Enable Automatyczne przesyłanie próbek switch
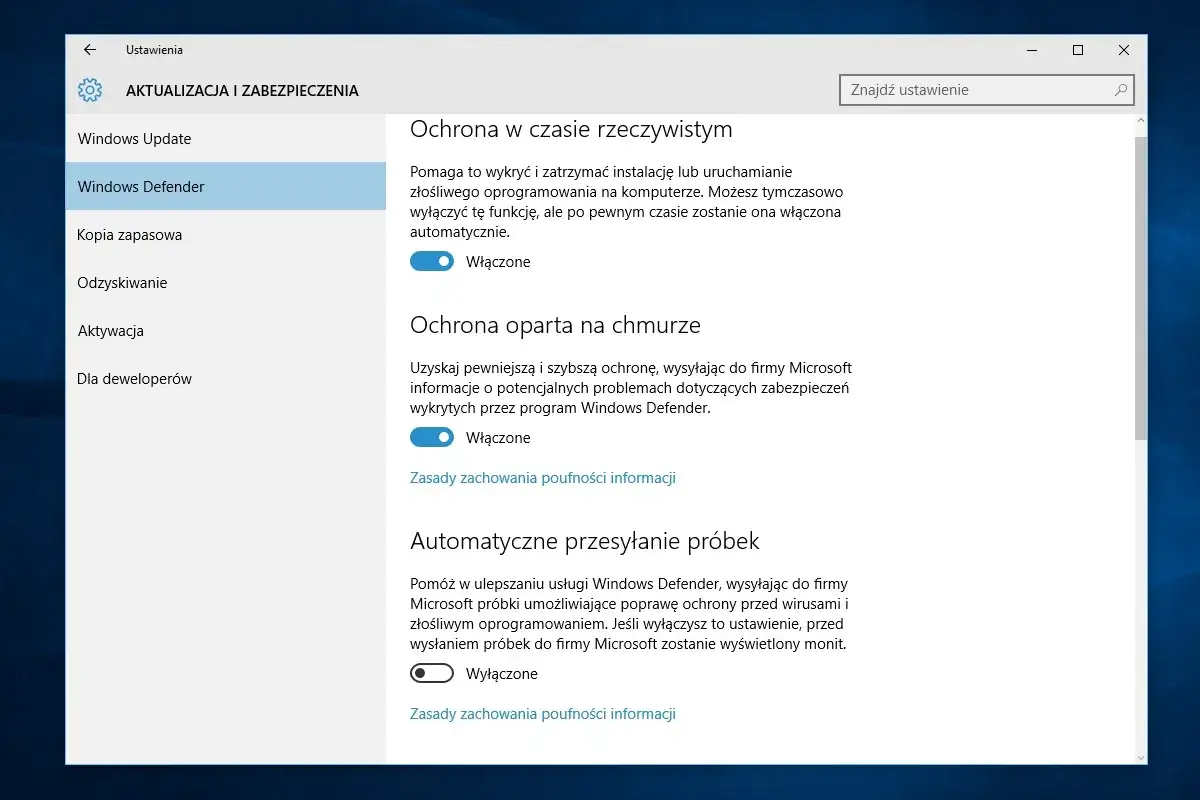Viewport: 1200px width, 800px height. point(432,674)
